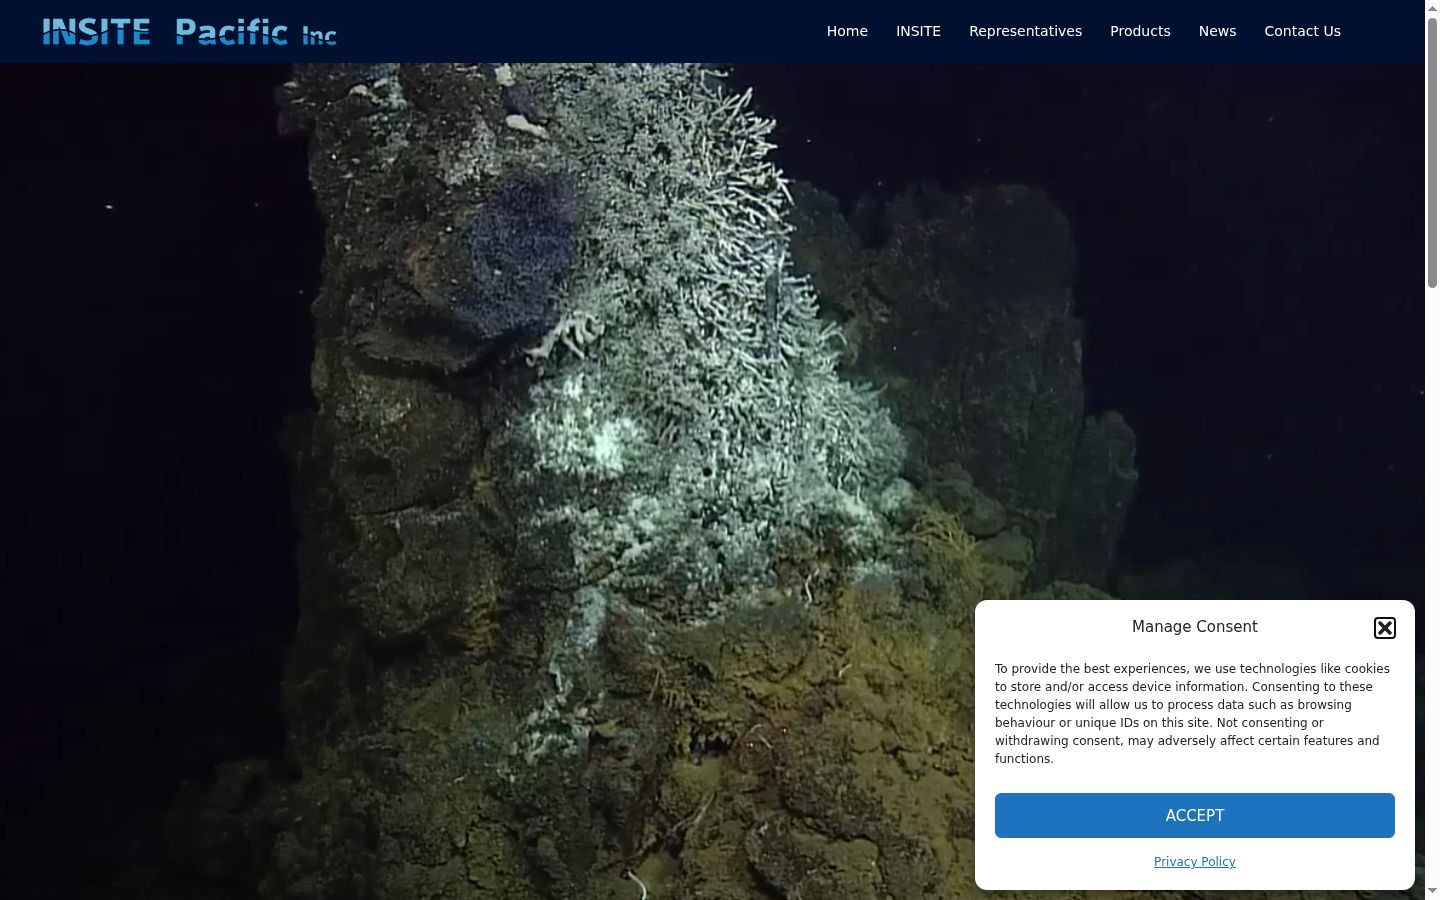Open the Home menu item
The image size is (1440, 900).
[847, 31]
